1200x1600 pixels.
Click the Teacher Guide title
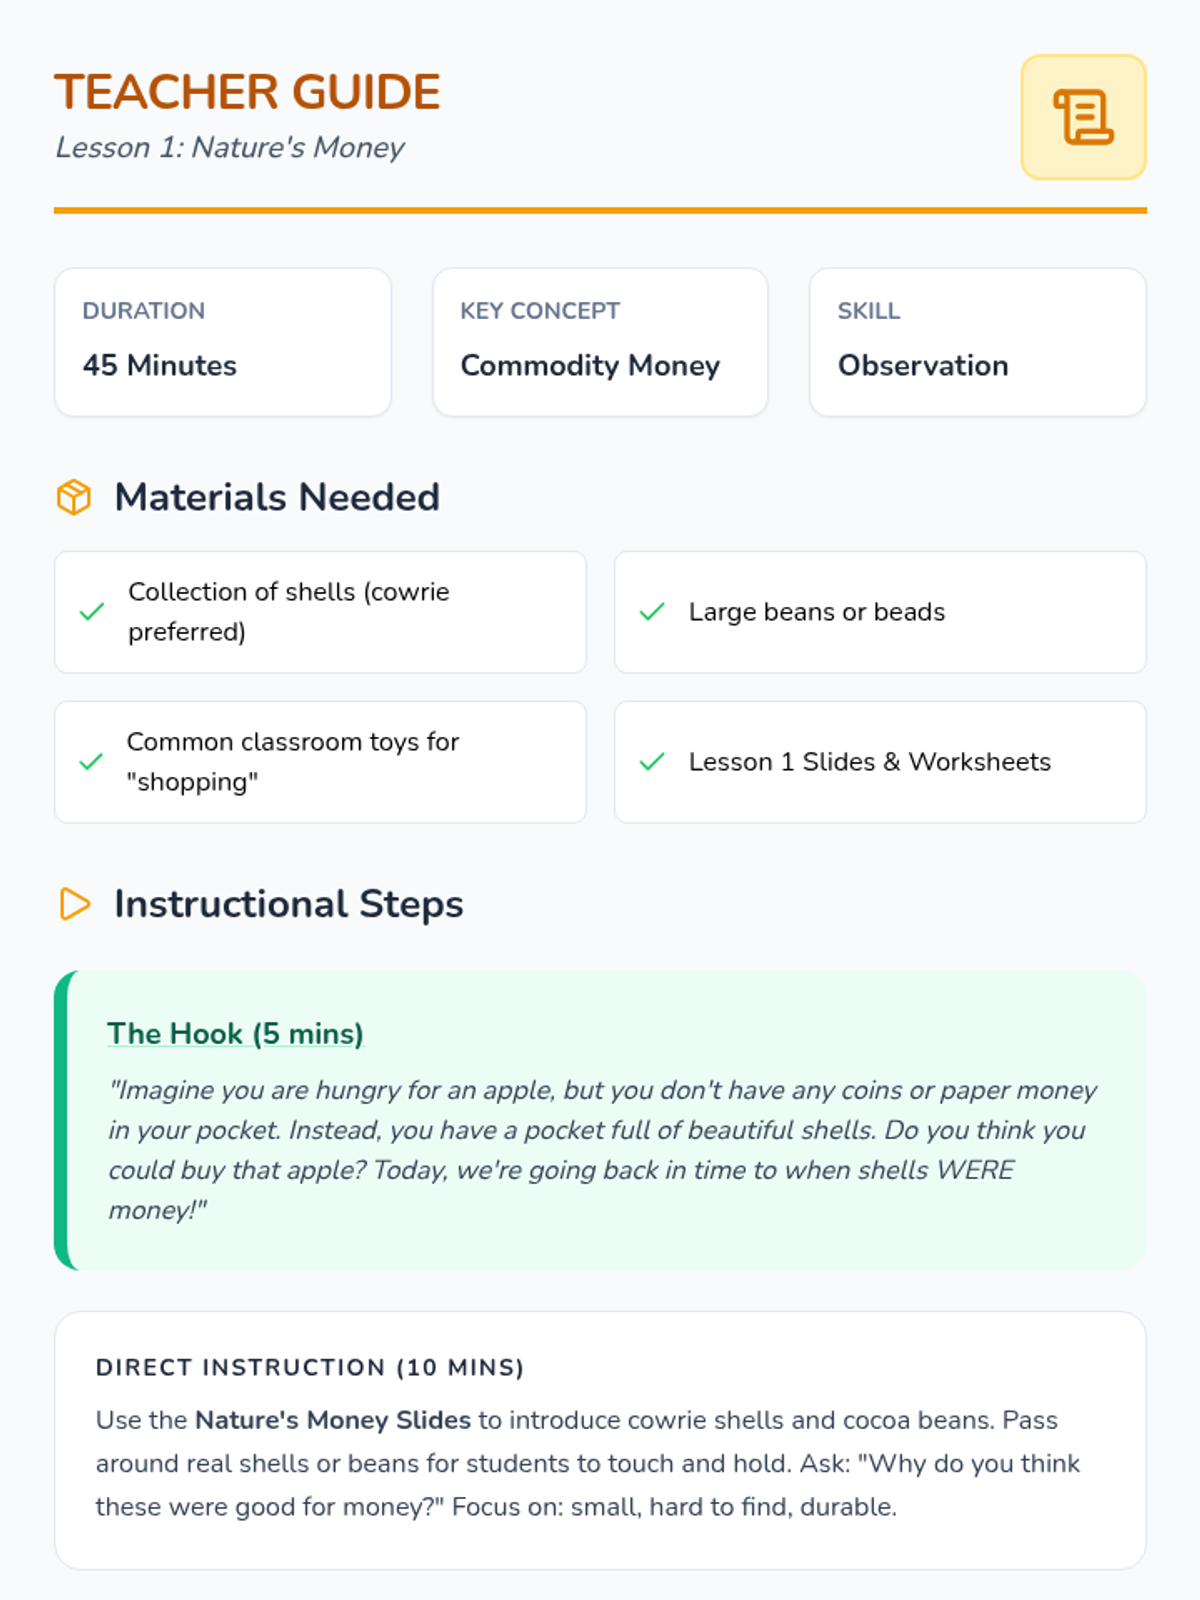coord(247,92)
